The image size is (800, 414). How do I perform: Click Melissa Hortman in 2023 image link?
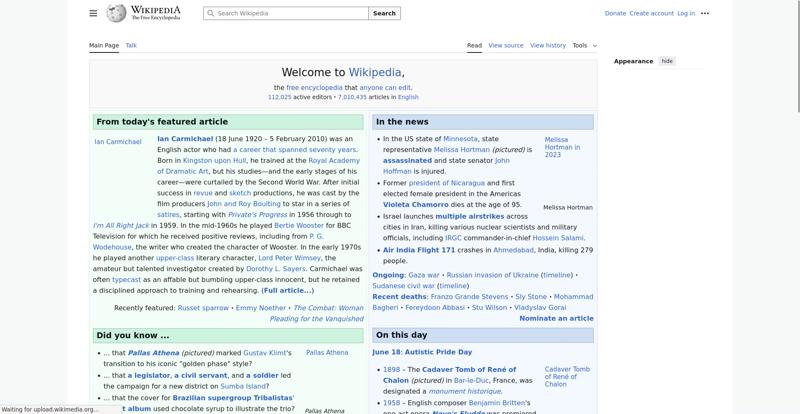click(x=562, y=147)
